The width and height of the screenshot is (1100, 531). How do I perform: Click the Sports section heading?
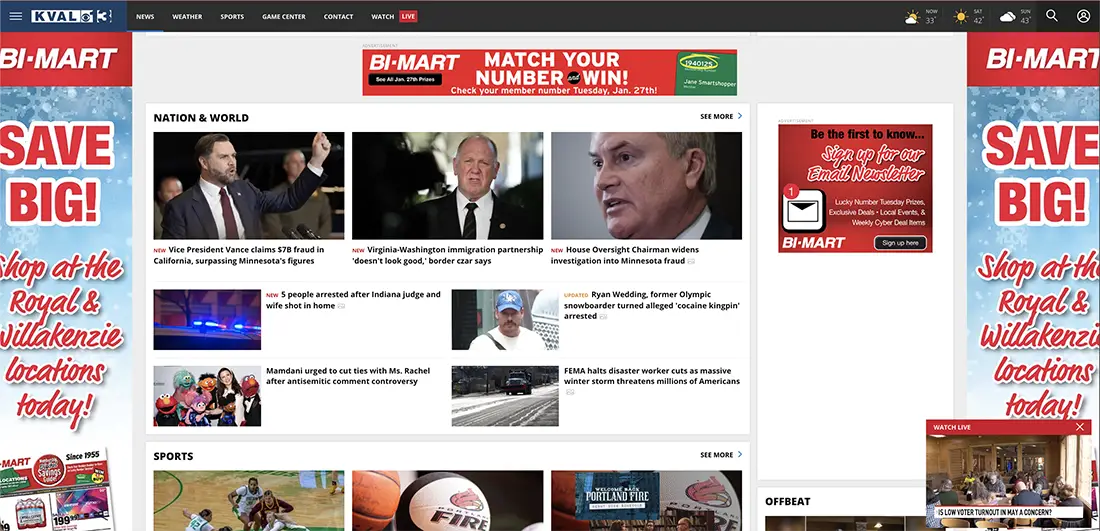173,456
